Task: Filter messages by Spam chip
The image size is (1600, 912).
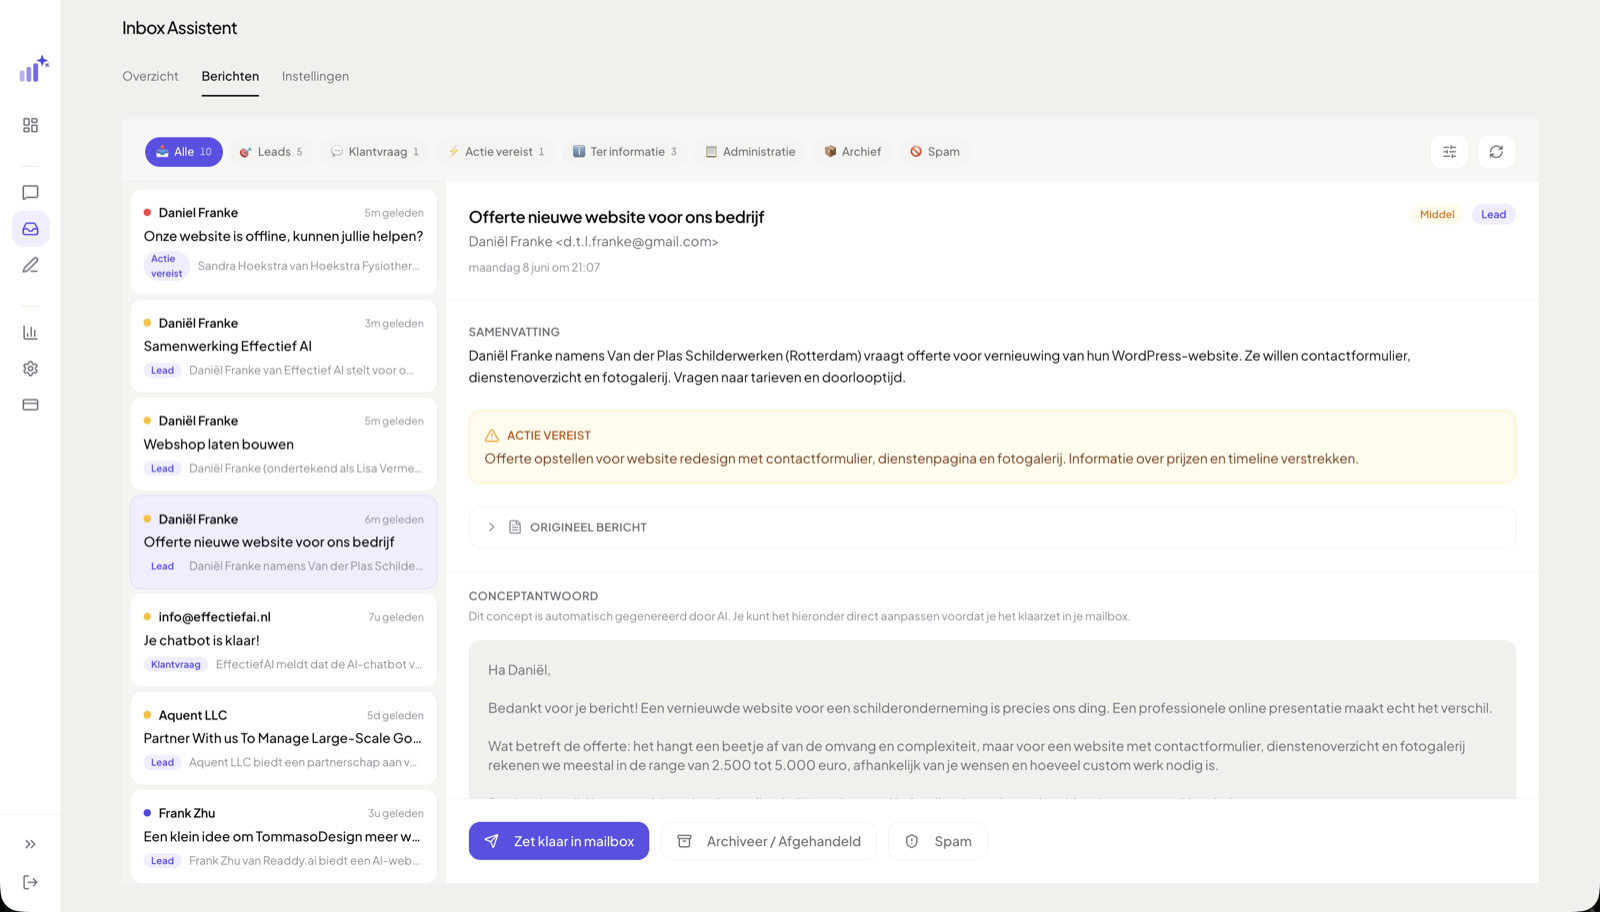Action: [935, 152]
